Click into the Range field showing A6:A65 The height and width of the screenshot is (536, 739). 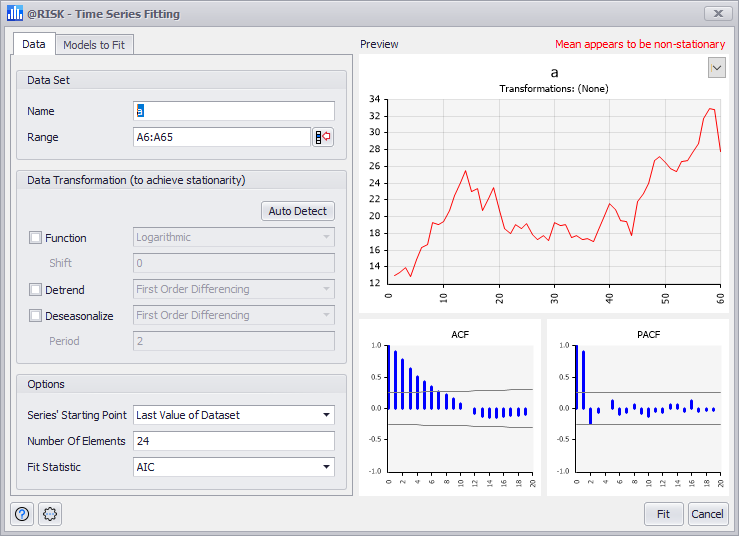pos(221,137)
